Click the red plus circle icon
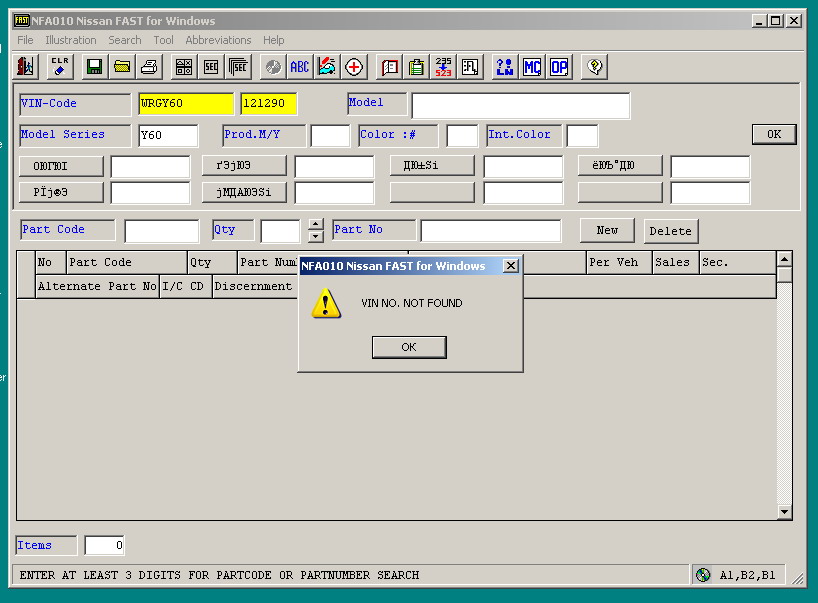This screenshot has height=603, width=818. pyautogui.click(x=354, y=67)
